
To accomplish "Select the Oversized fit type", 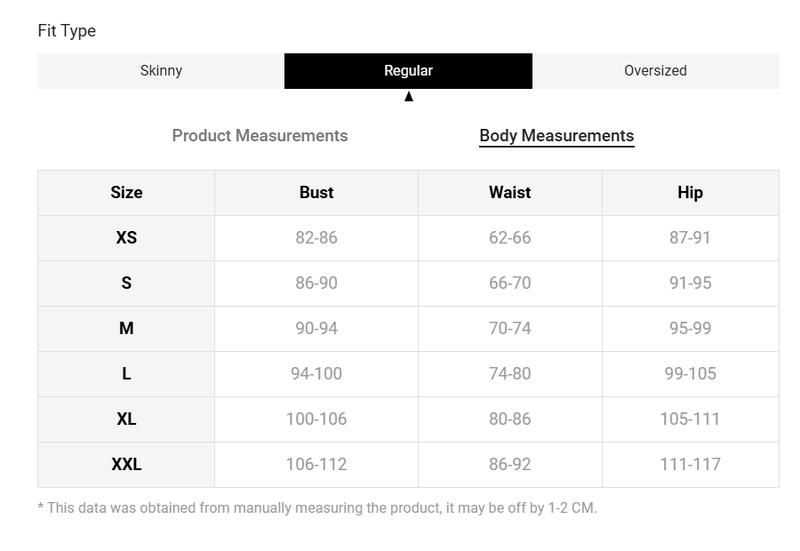I will [x=656, y=71].
